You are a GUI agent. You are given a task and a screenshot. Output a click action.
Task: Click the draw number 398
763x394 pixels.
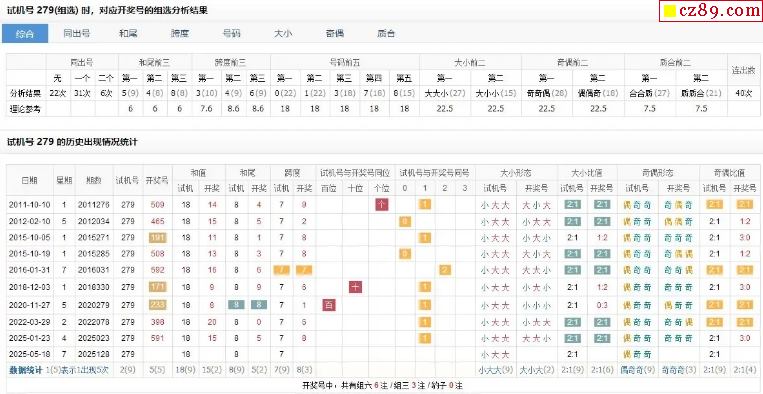point(157,322)
